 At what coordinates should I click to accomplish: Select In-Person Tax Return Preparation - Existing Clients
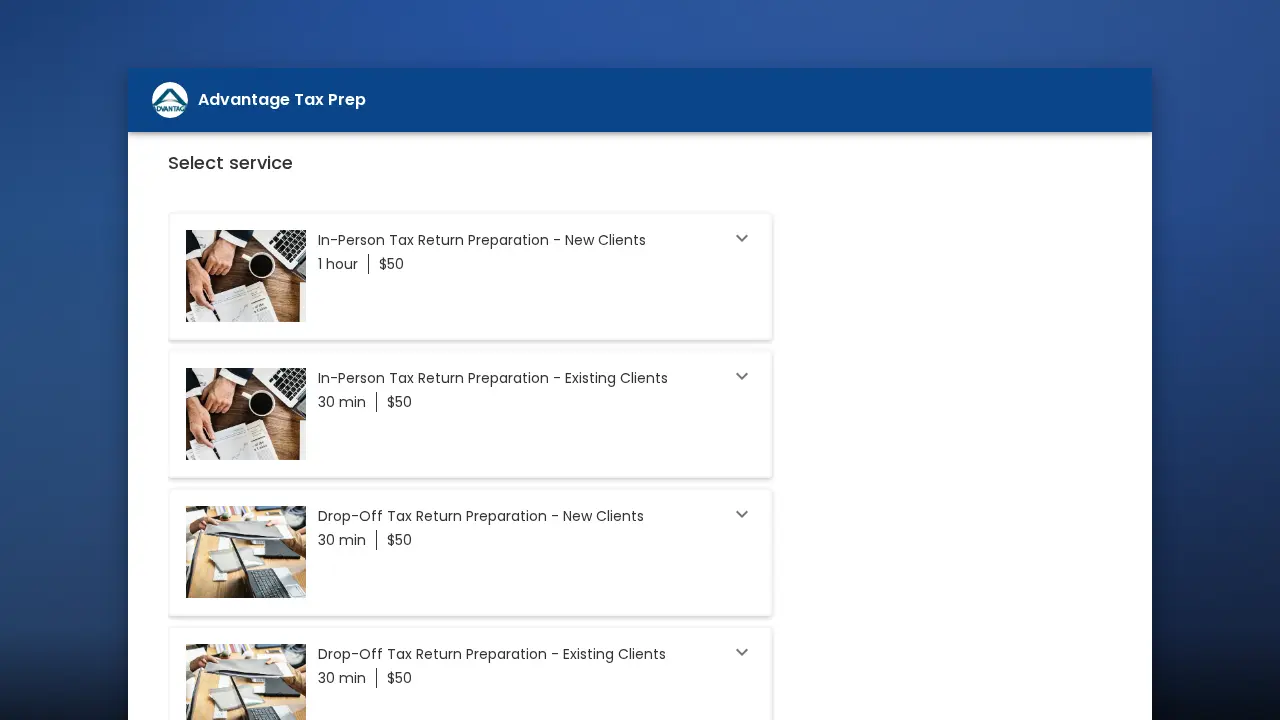(493, 378)
